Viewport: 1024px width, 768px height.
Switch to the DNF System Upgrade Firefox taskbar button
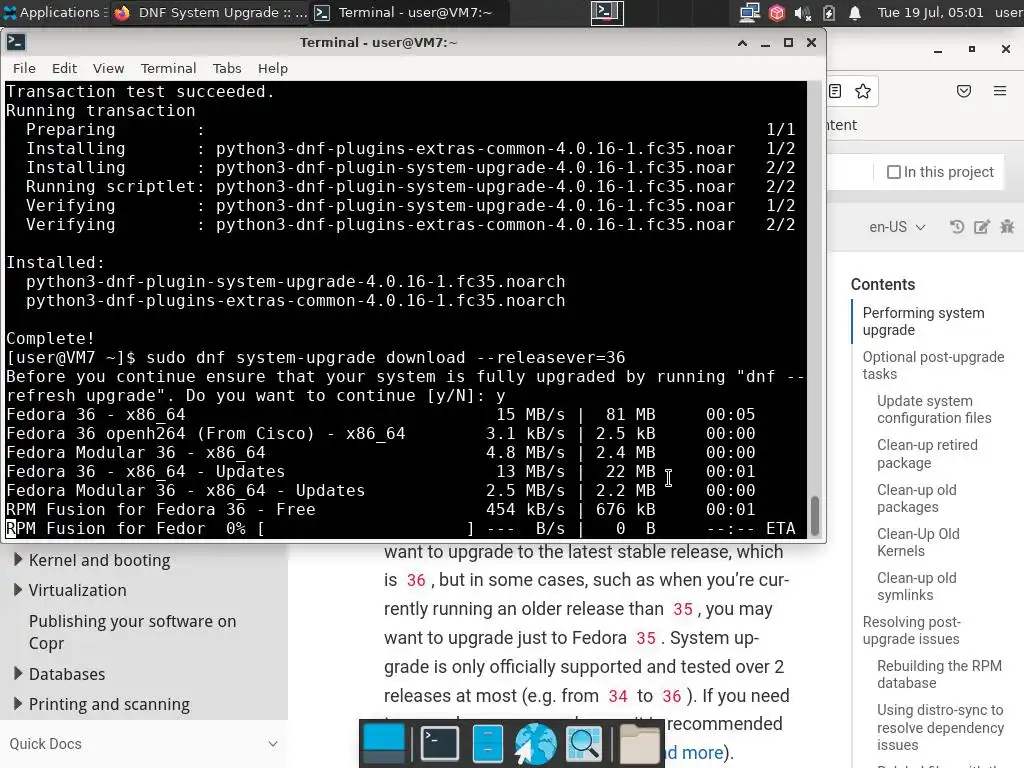210,12
